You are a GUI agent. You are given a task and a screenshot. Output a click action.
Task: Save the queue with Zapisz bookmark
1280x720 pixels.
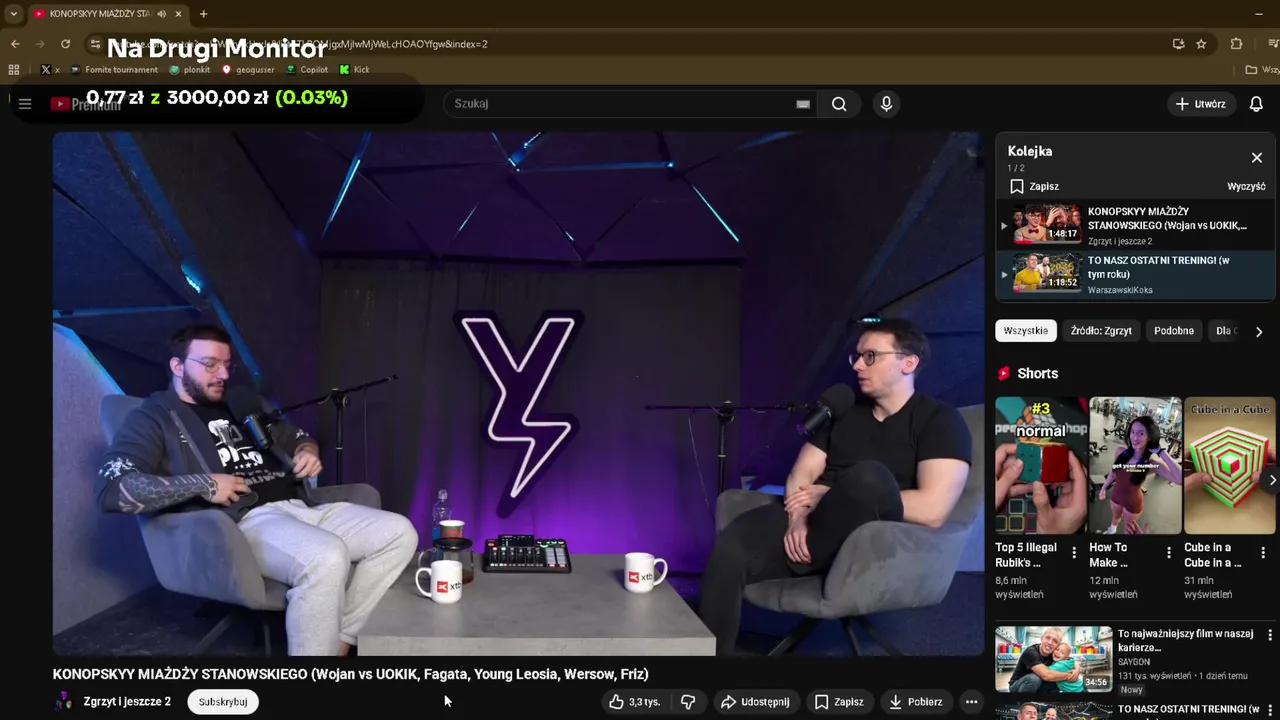(1034, 187)
